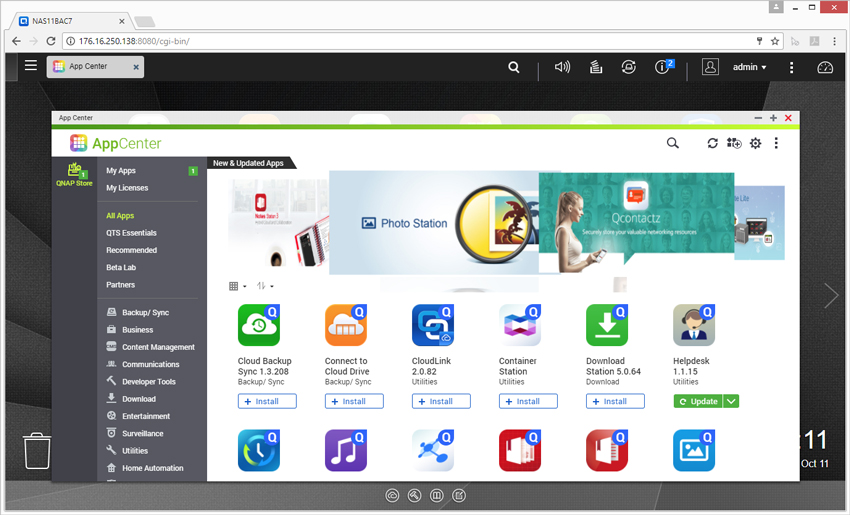Close the App Center taskbar tab
850x515 pixels.
[136, 67]
